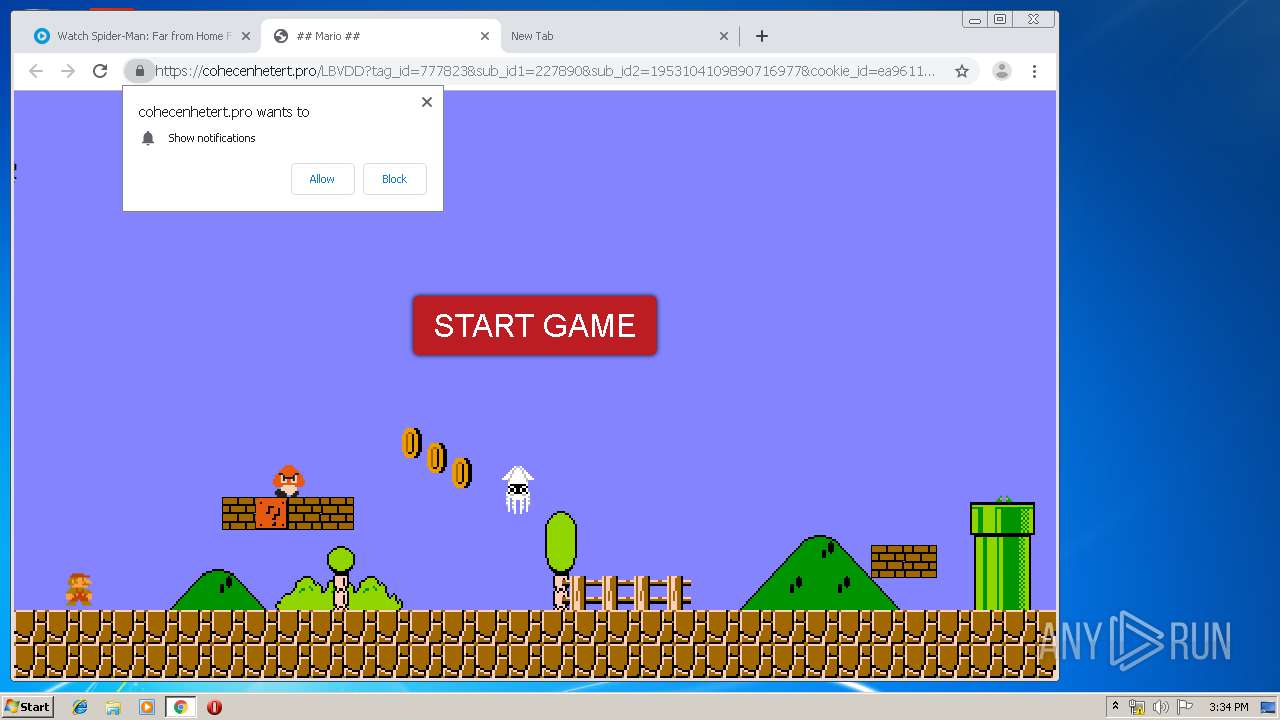Open the Chrome three-dot menu
Screen dimensions: 1280x720
(x=1034, y=71)
